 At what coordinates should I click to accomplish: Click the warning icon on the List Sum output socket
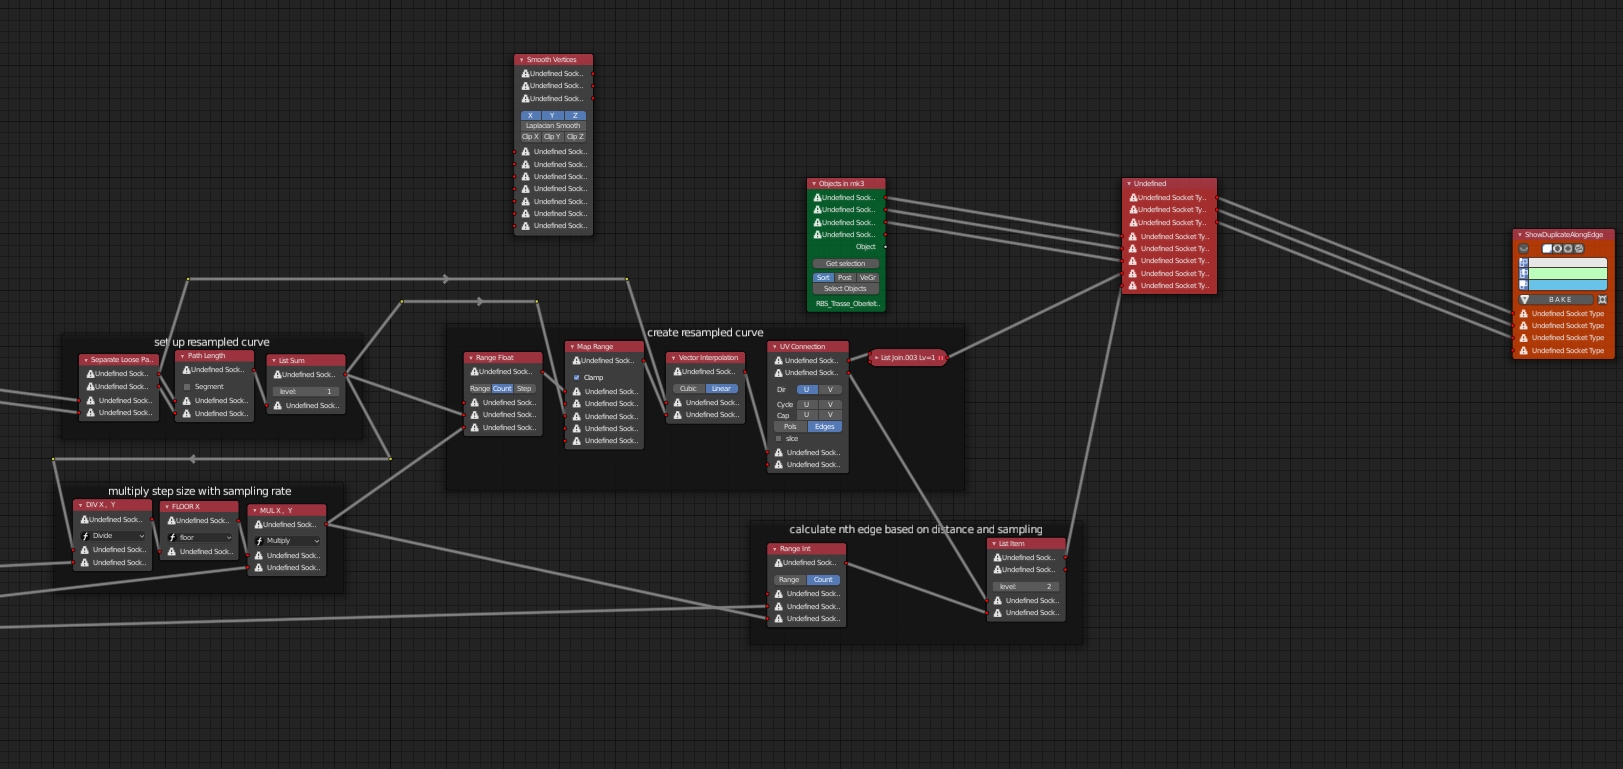tap(277, 375)
